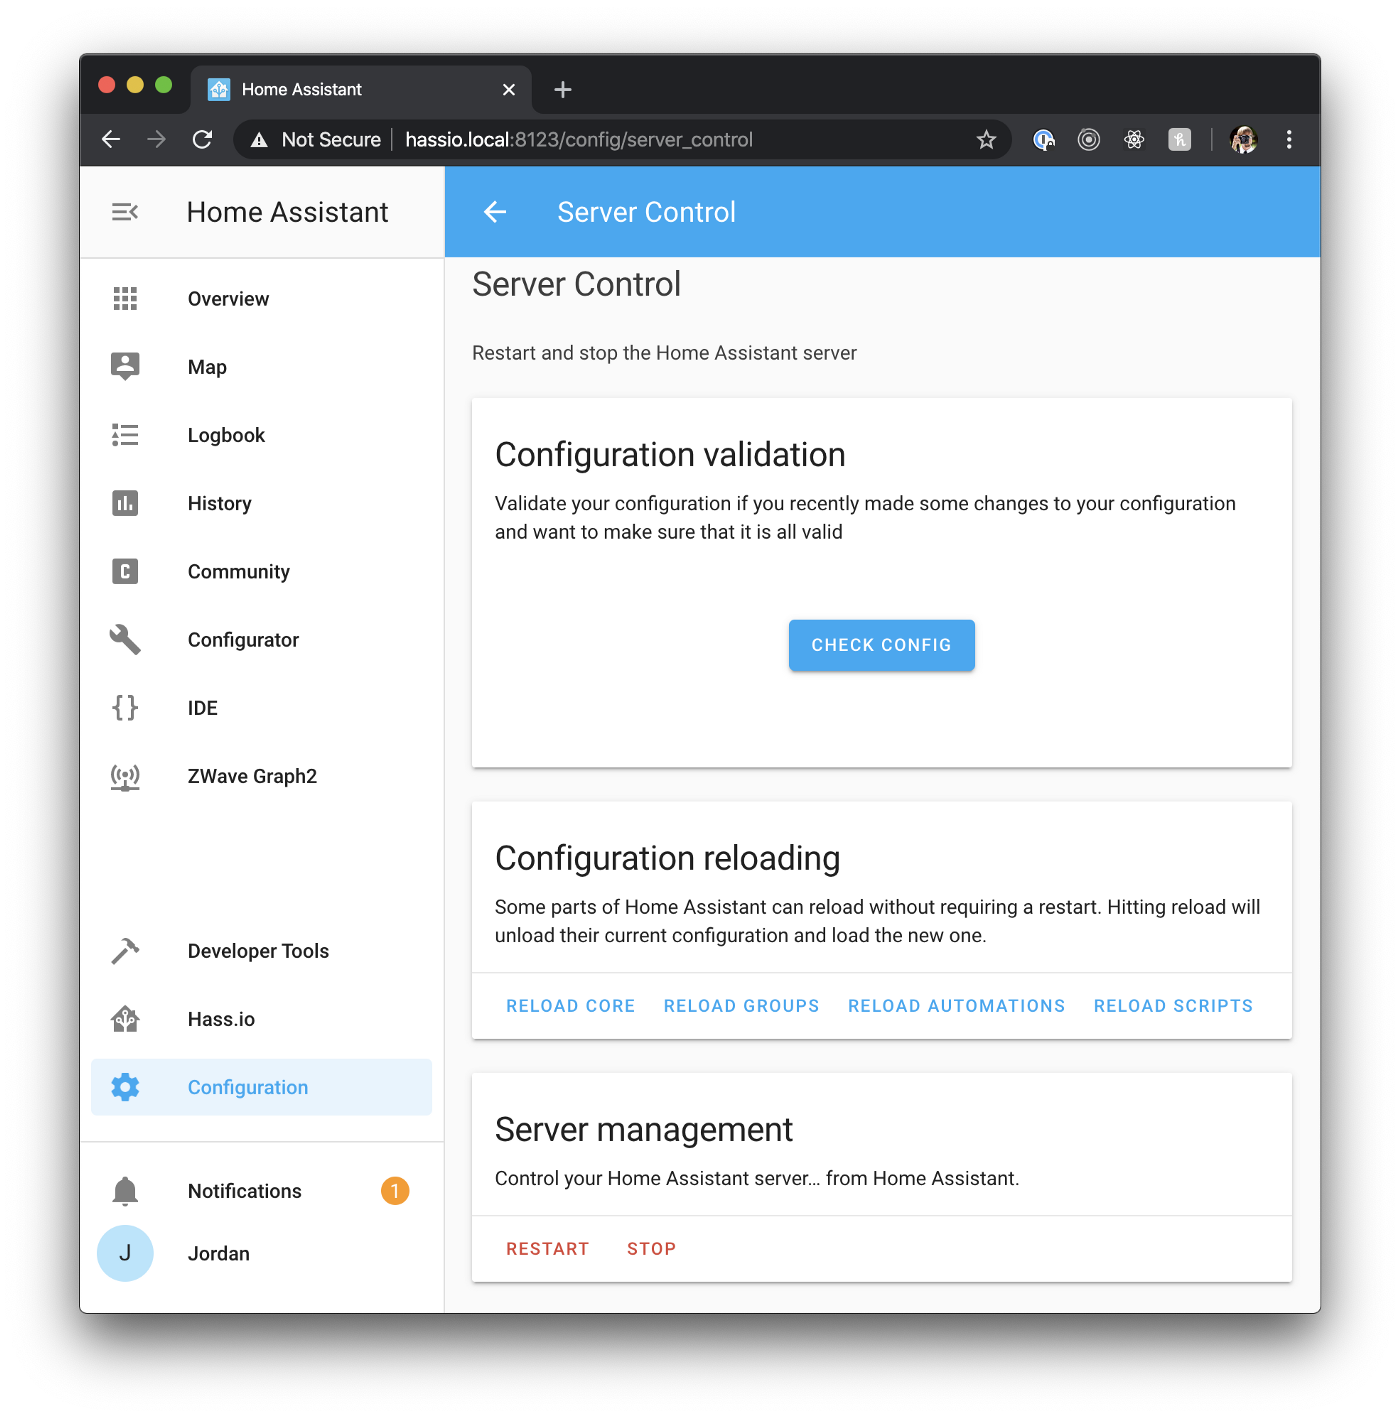Collapse the Home Assistant sidebar
Viewport: 1400px width, 1418px height.
124,211
